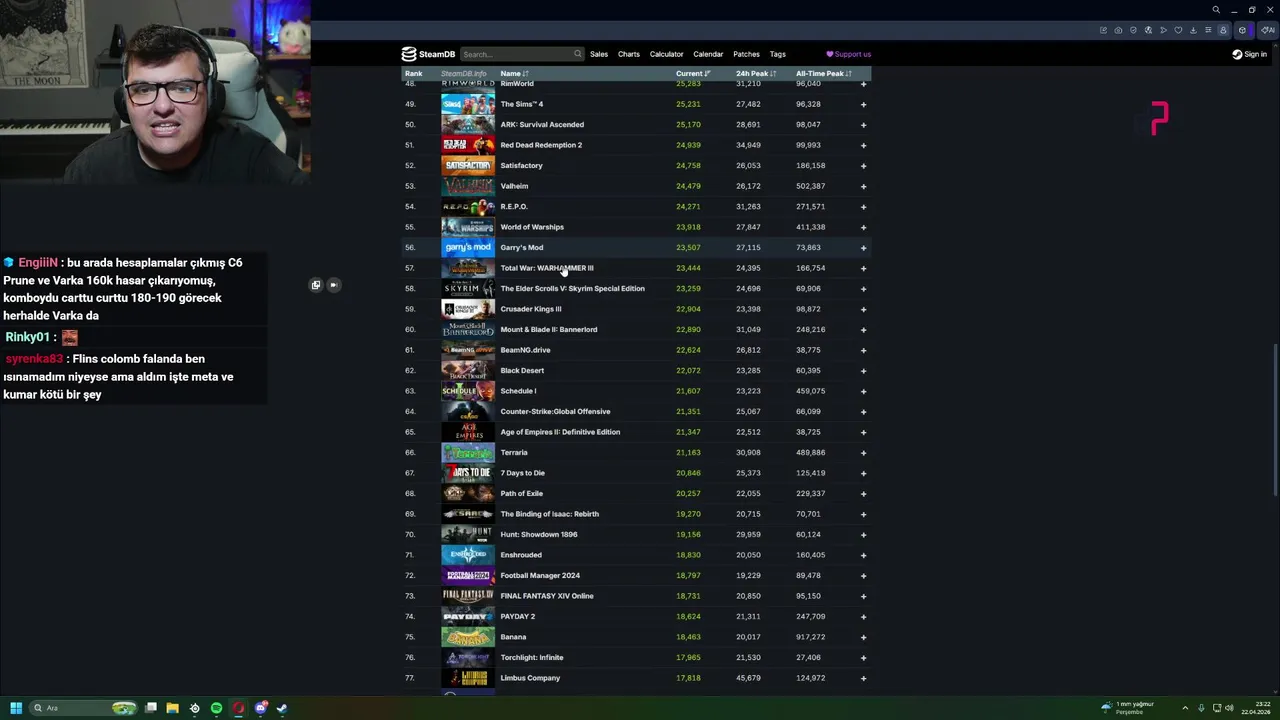The image size is (1280, 720).
Task: Open the Sales menu item
Action: pos(599,54)
